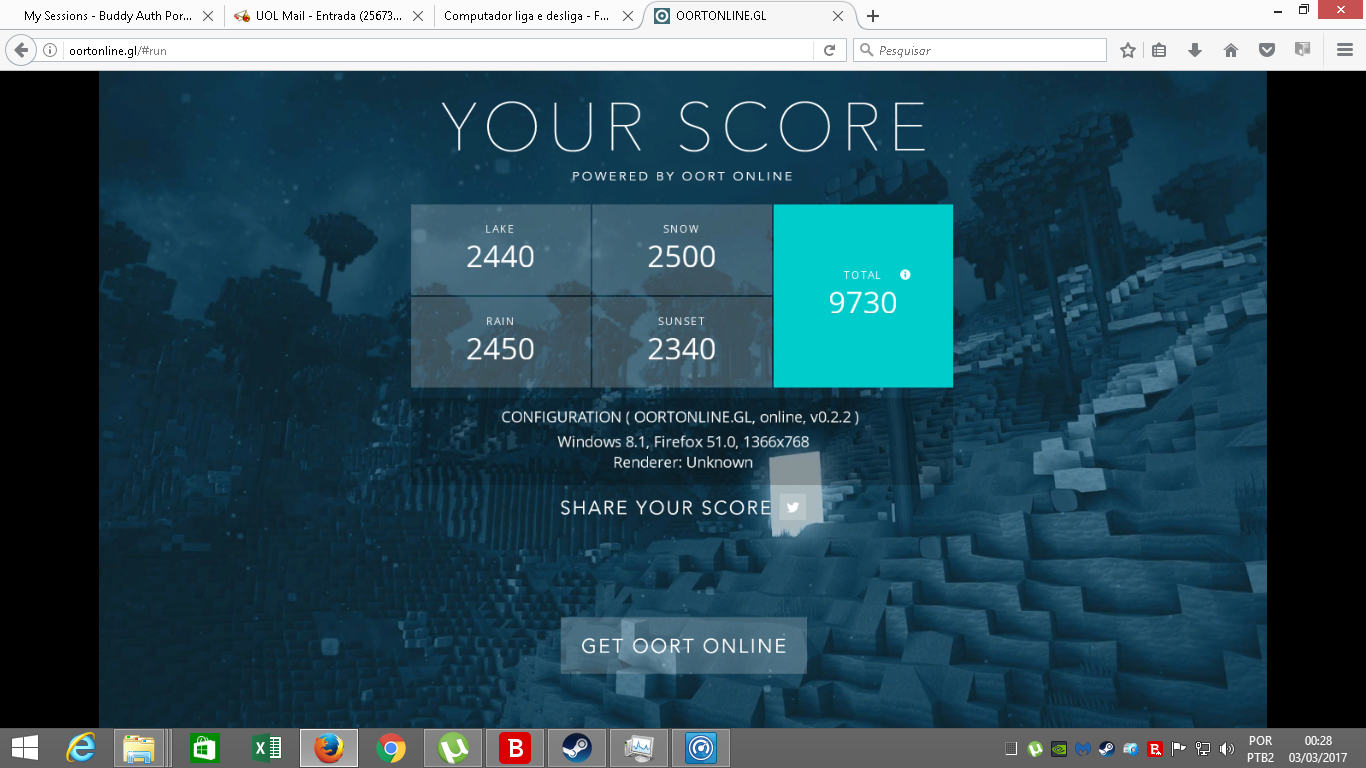Open the Firefox downloads arrow
Viewport: 1366px width, 768px height.
pyautogui.click(x=1194, y=50)
